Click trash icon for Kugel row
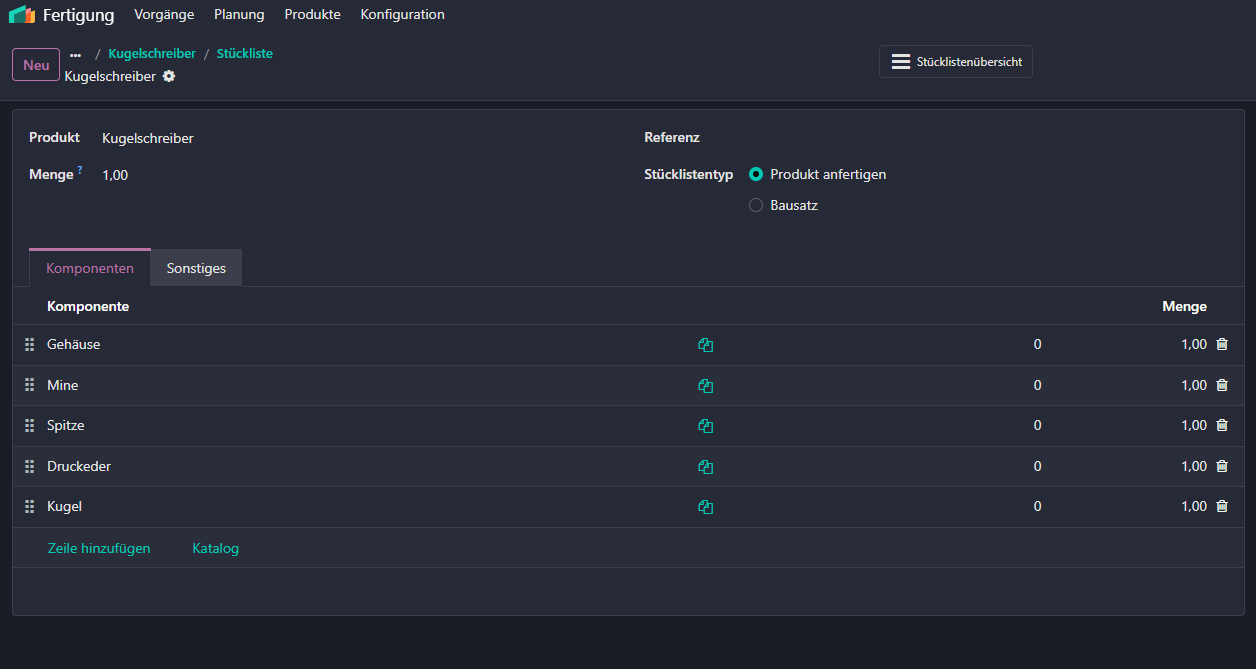 point(1221,506)
